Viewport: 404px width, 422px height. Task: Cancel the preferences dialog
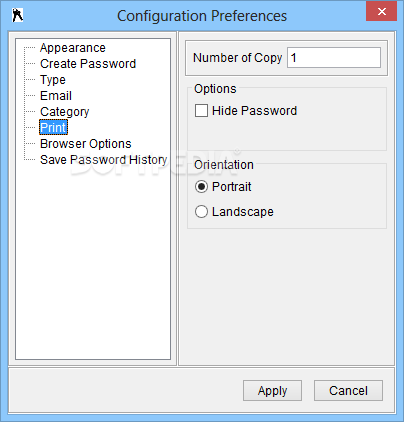(348, 390)
